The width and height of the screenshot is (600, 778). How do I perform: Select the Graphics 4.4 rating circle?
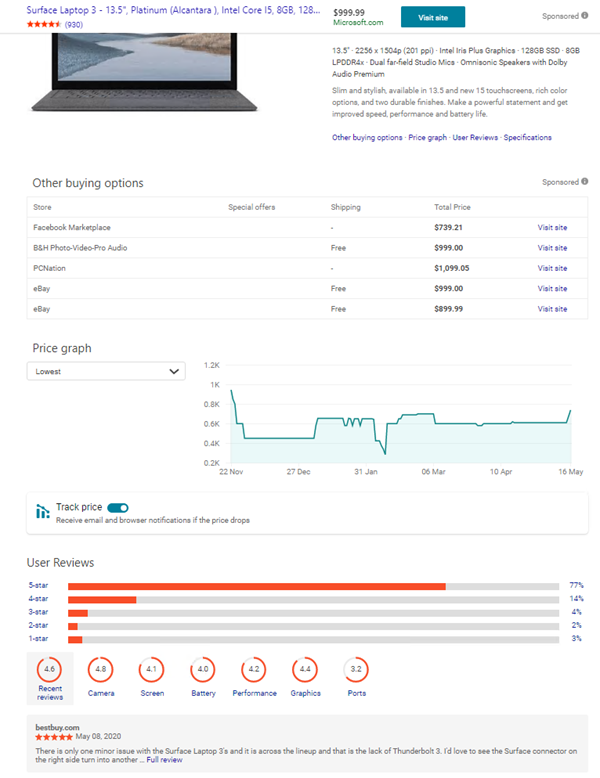coord(305,669)
